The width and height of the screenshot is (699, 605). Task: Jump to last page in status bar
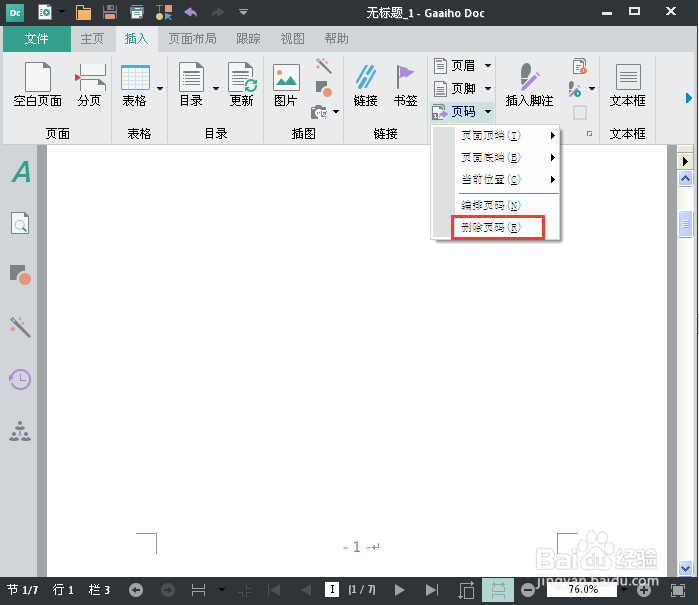tap(432, 590)
